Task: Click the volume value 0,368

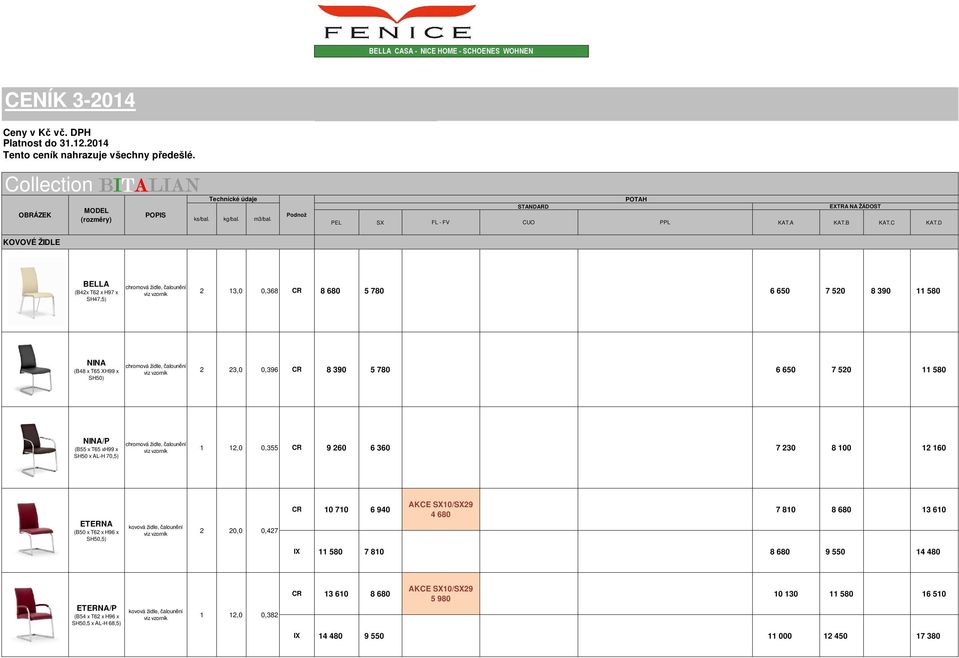Action: point(269,291)
